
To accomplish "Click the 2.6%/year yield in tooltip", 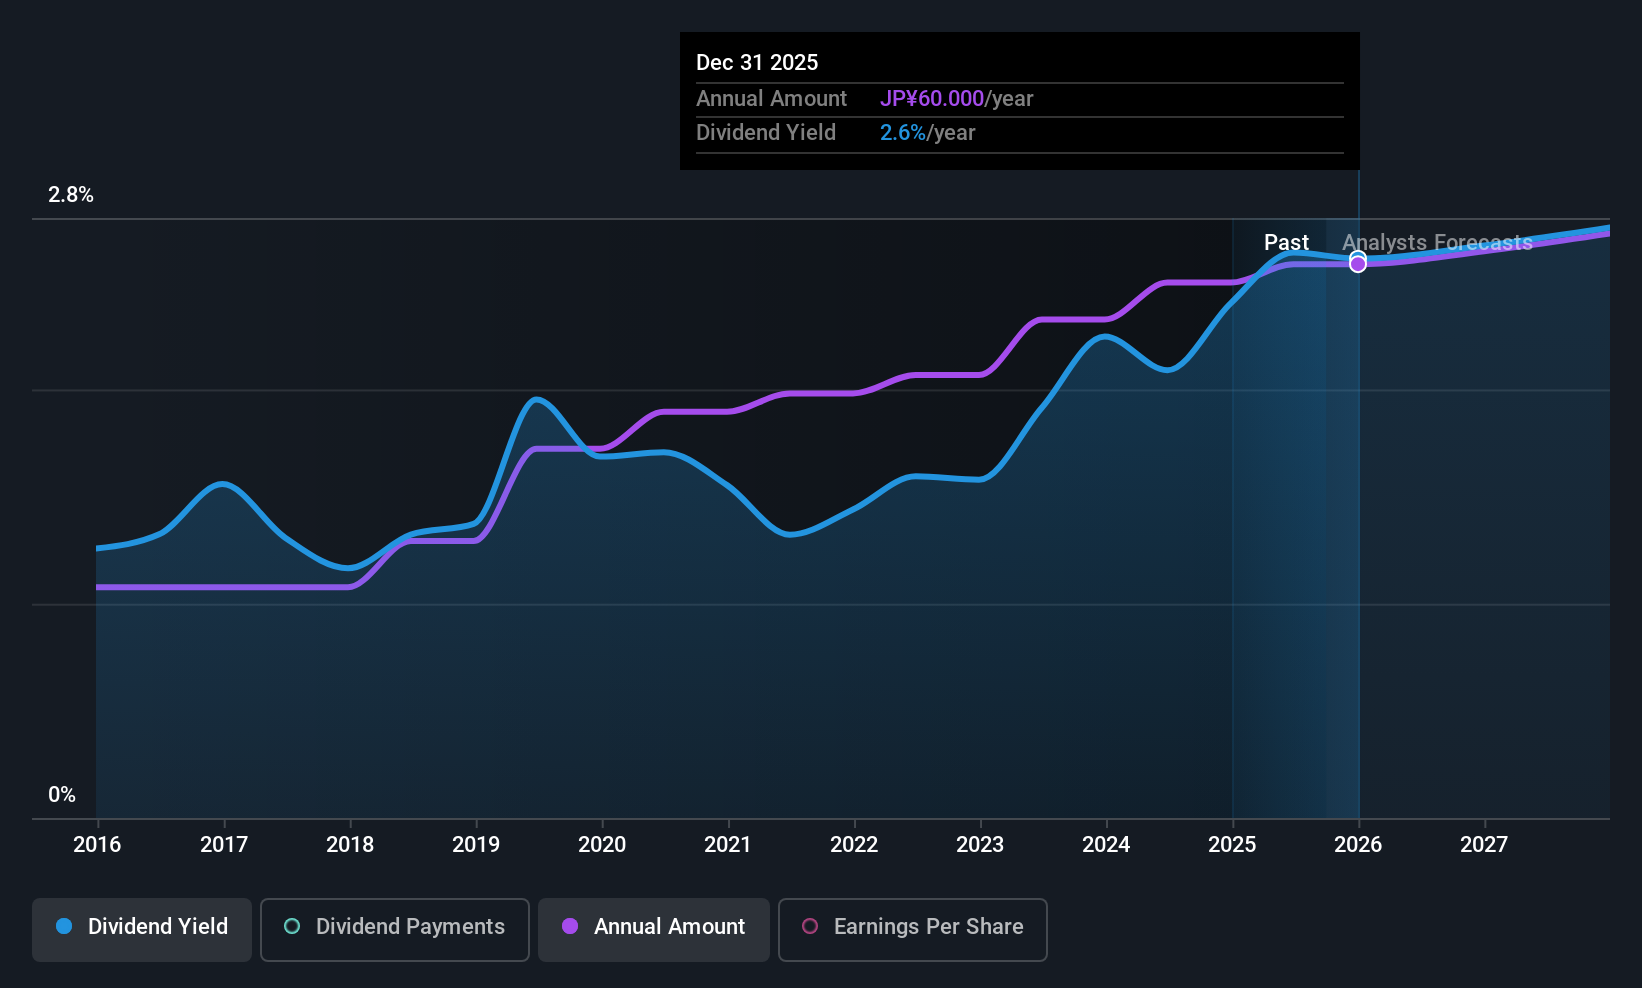I will (927, 133).
